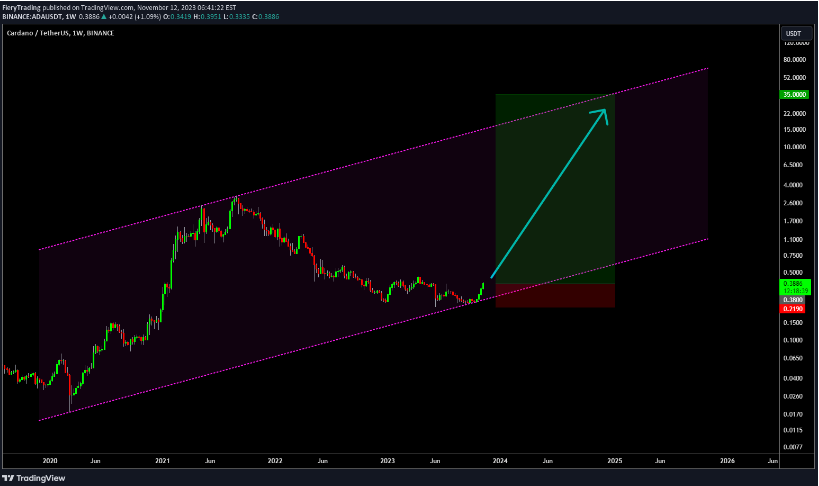The width and height of the screenshot is (819, 486).
Task: Click the 0.0650 price axis label
Action: click(x=793, y=358)
